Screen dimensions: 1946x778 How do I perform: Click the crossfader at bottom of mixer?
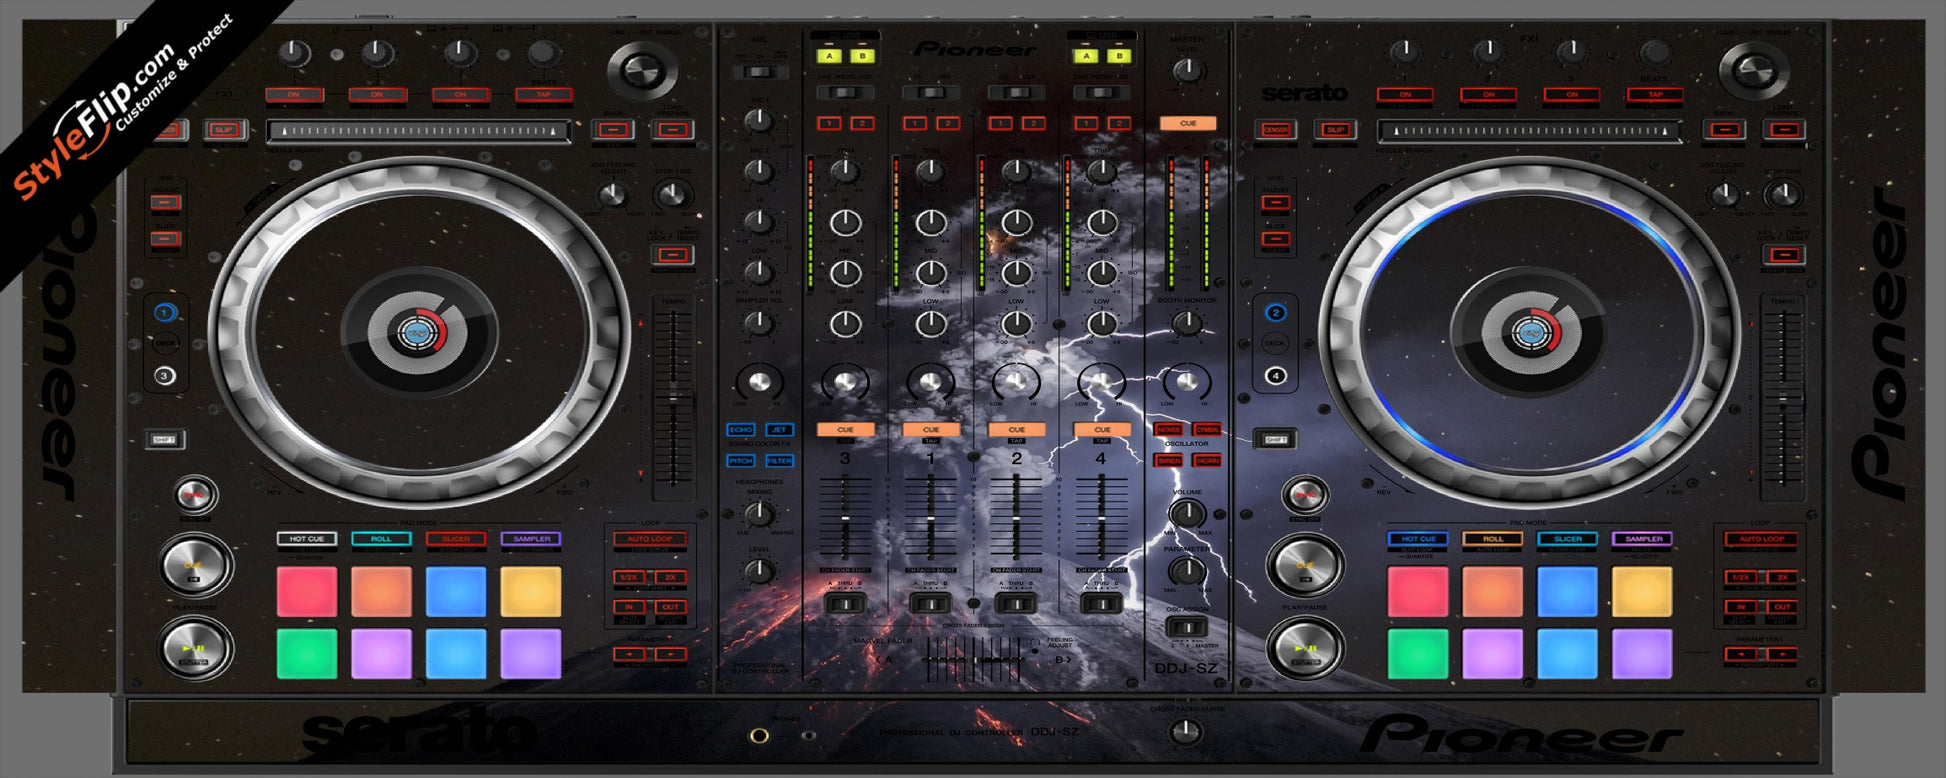tap(976, 660)
